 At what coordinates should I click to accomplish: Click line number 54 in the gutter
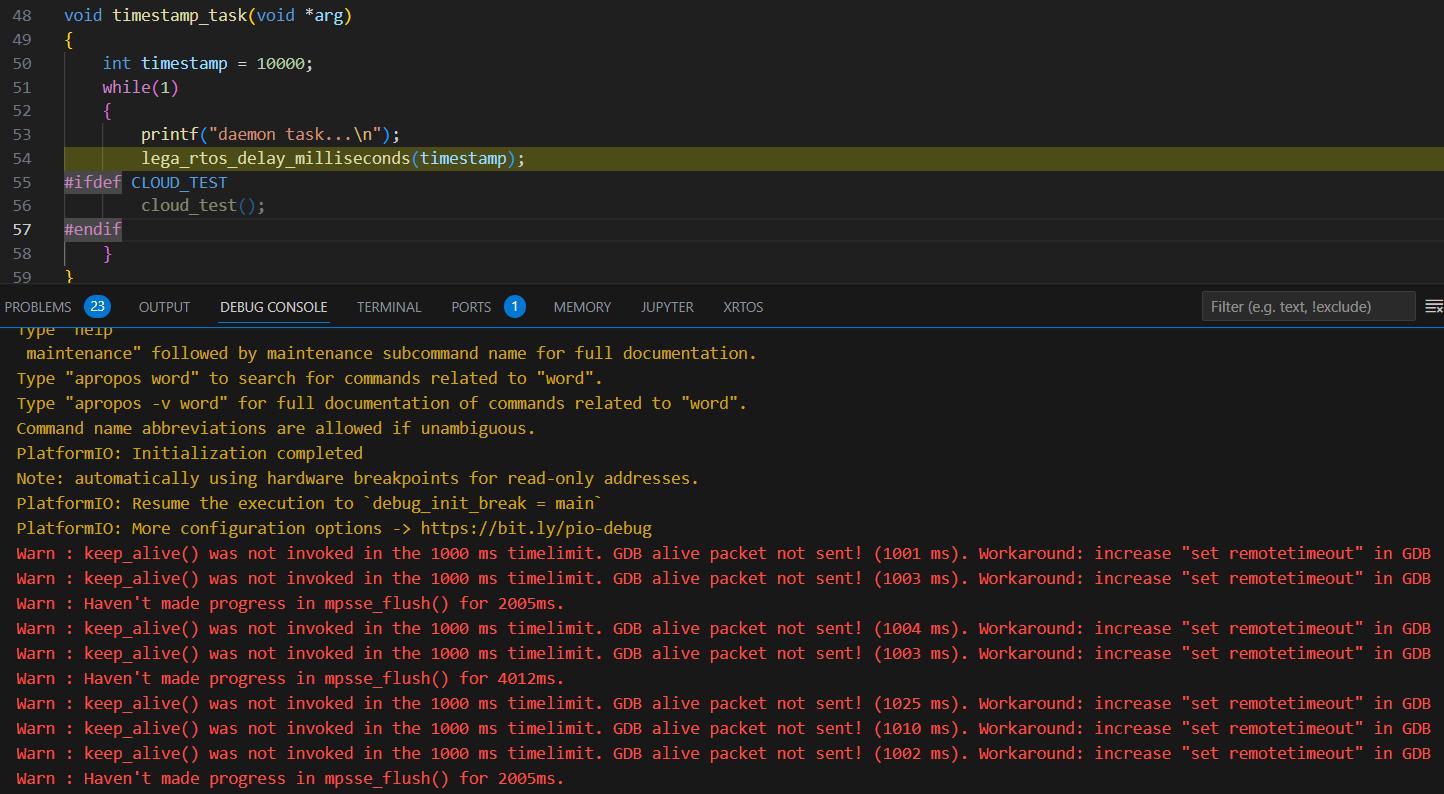22,158
